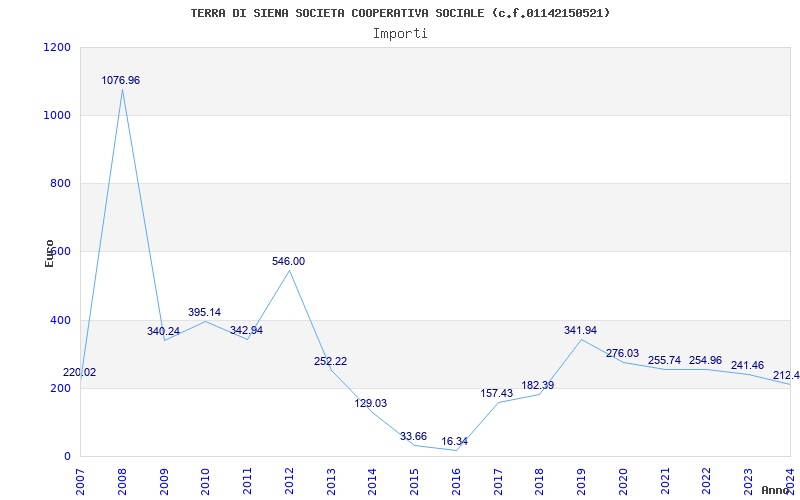Select the 2008 x-axis year

[122, 482]
